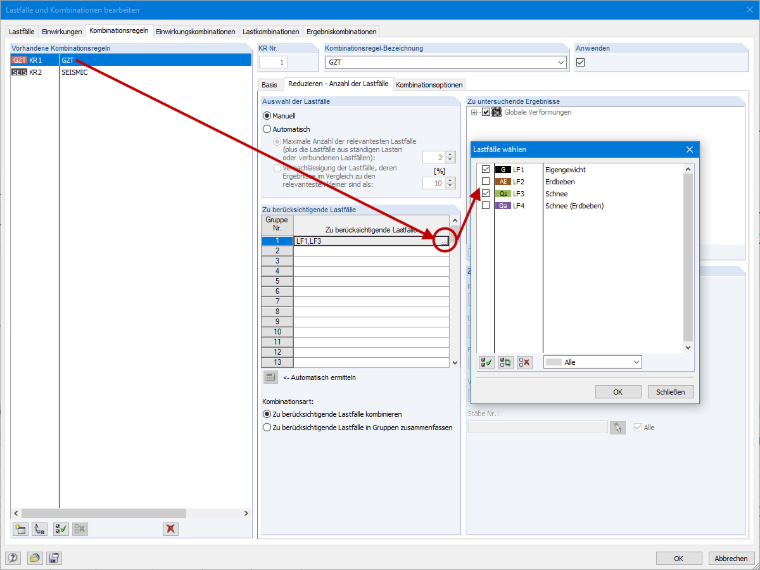Open the Lastkombinationen tab

pyautogui.click(x=270, y=32)
